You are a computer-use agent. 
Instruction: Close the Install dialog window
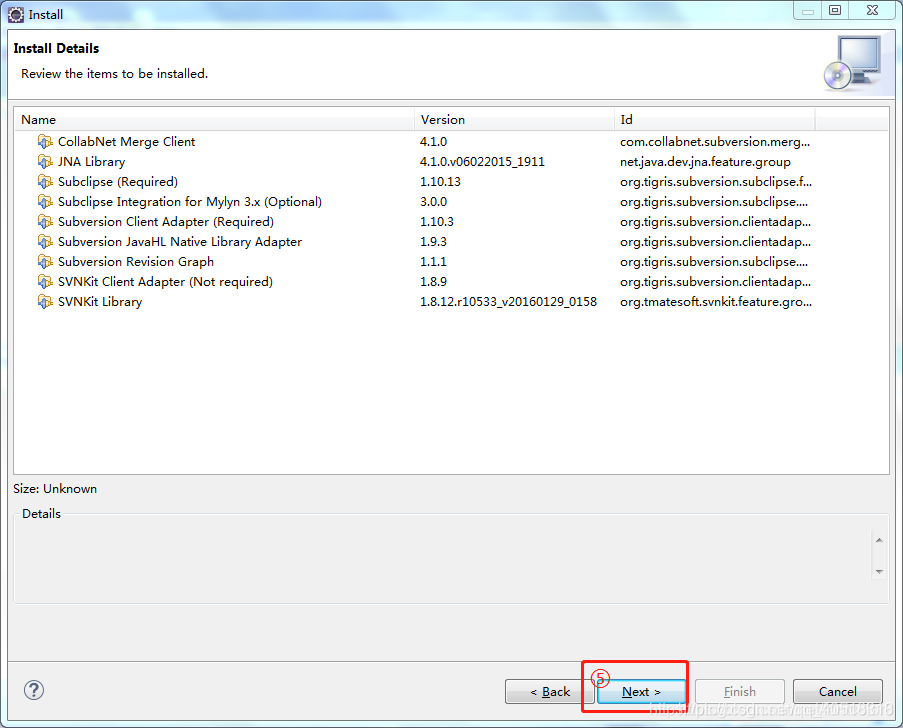872,10
